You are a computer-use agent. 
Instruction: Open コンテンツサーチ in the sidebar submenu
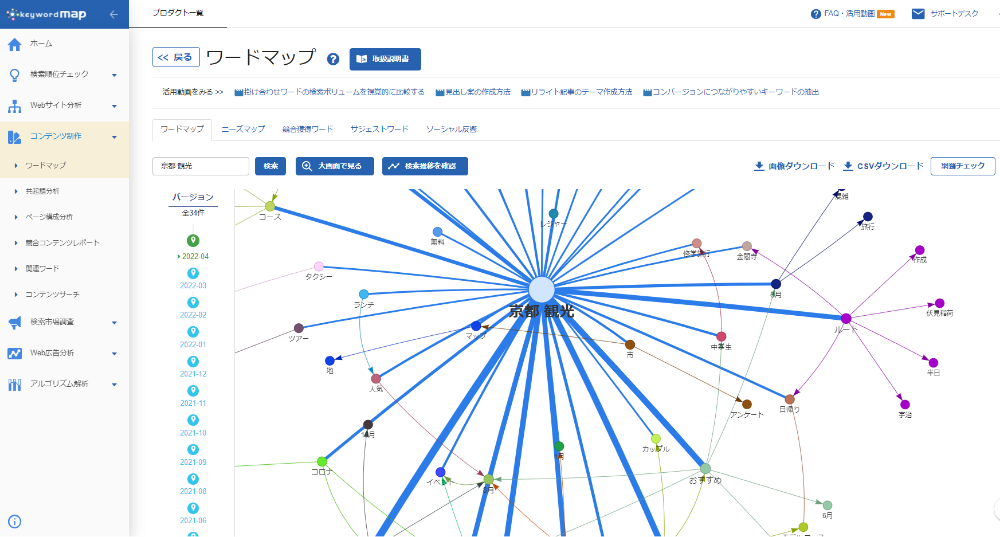[52, 295]
